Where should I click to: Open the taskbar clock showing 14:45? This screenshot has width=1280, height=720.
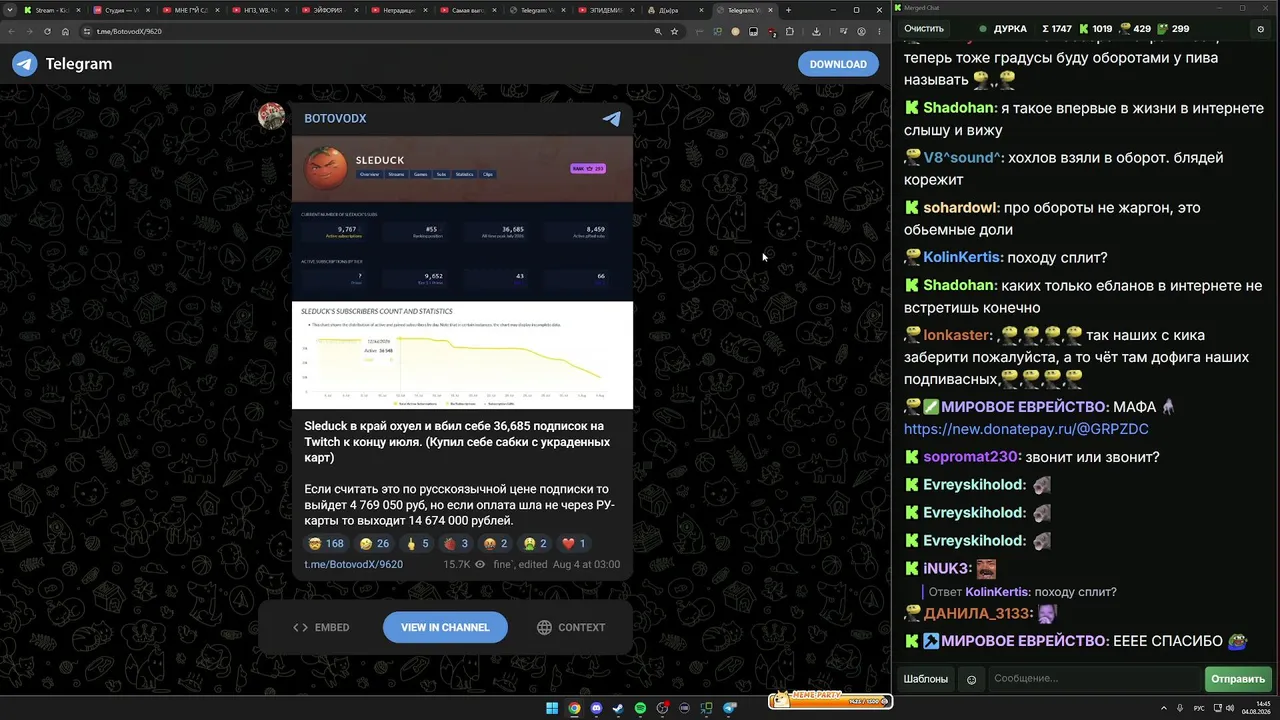coord(1257,708)
